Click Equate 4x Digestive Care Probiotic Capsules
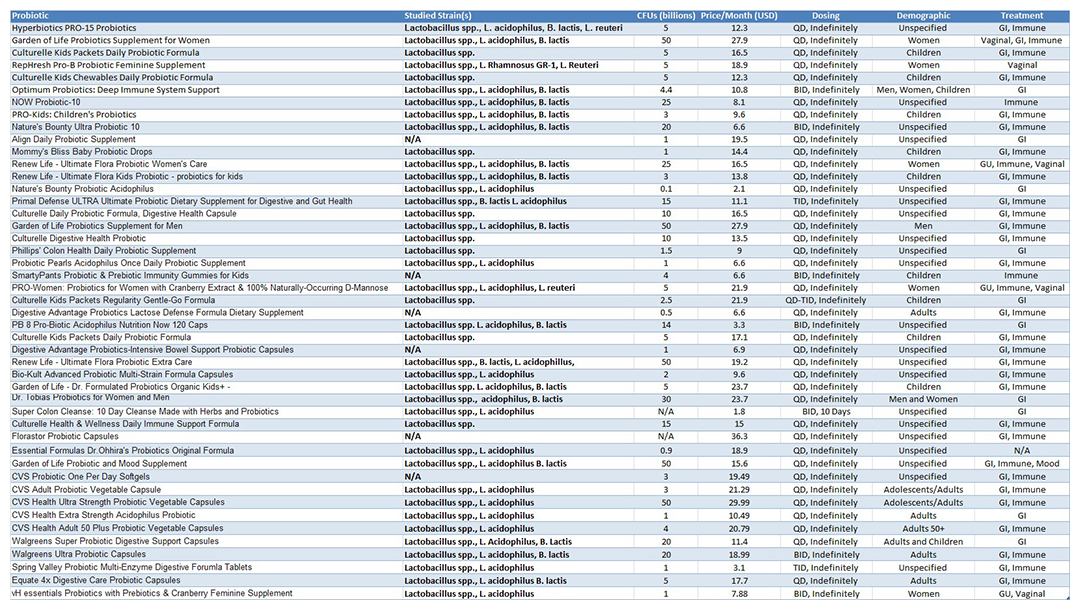The height and width of the screenshot is (610, 1080). point(96,581)
